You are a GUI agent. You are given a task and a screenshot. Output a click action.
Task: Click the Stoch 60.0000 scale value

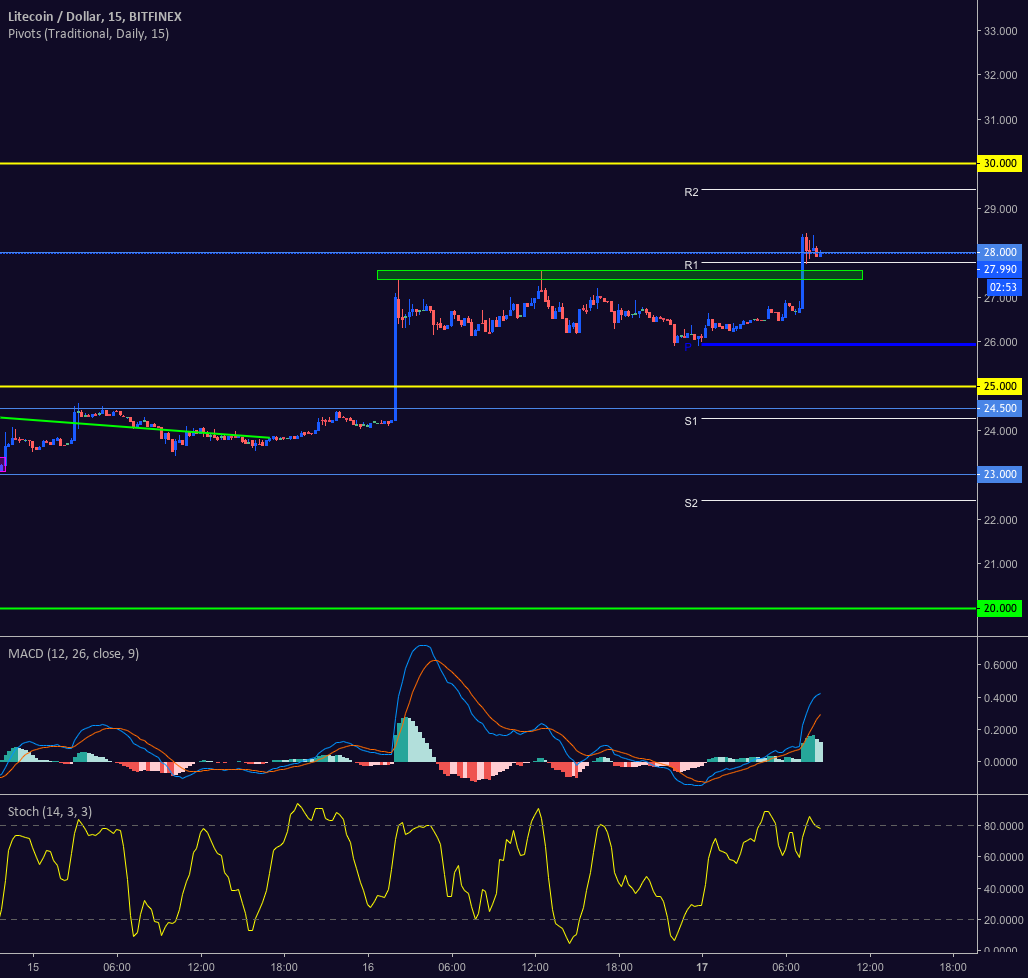(x=1003, y=857)
